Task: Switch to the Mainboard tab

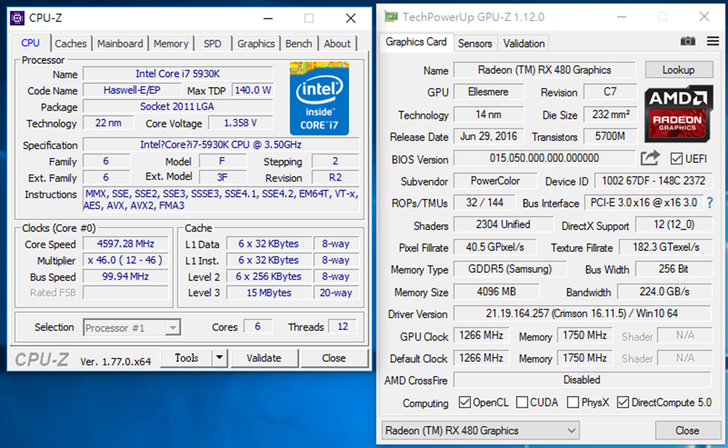Action: pyautogui.click(x=120, y=44)
